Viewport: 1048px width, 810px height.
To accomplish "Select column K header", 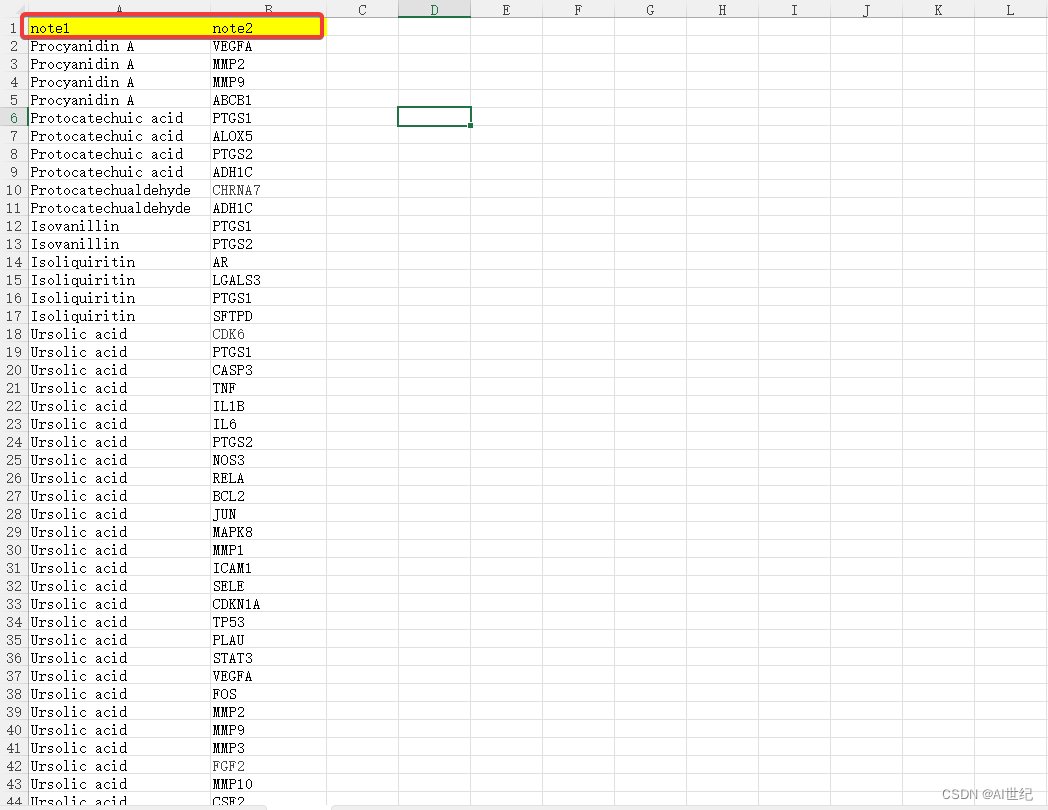I will 938,9.
